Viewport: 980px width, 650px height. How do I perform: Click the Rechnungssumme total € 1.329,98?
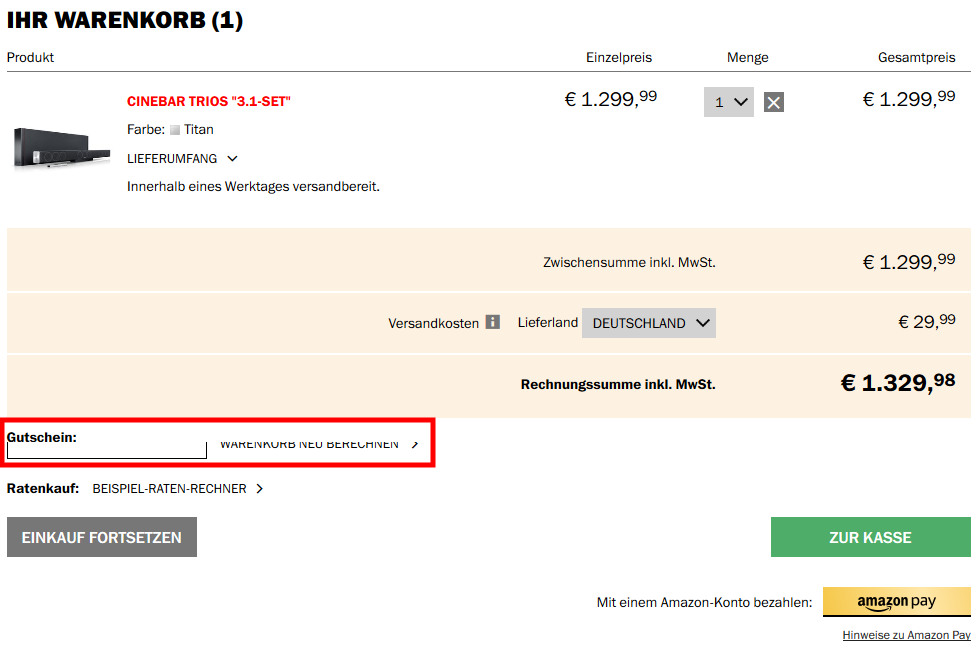[897, 384]
